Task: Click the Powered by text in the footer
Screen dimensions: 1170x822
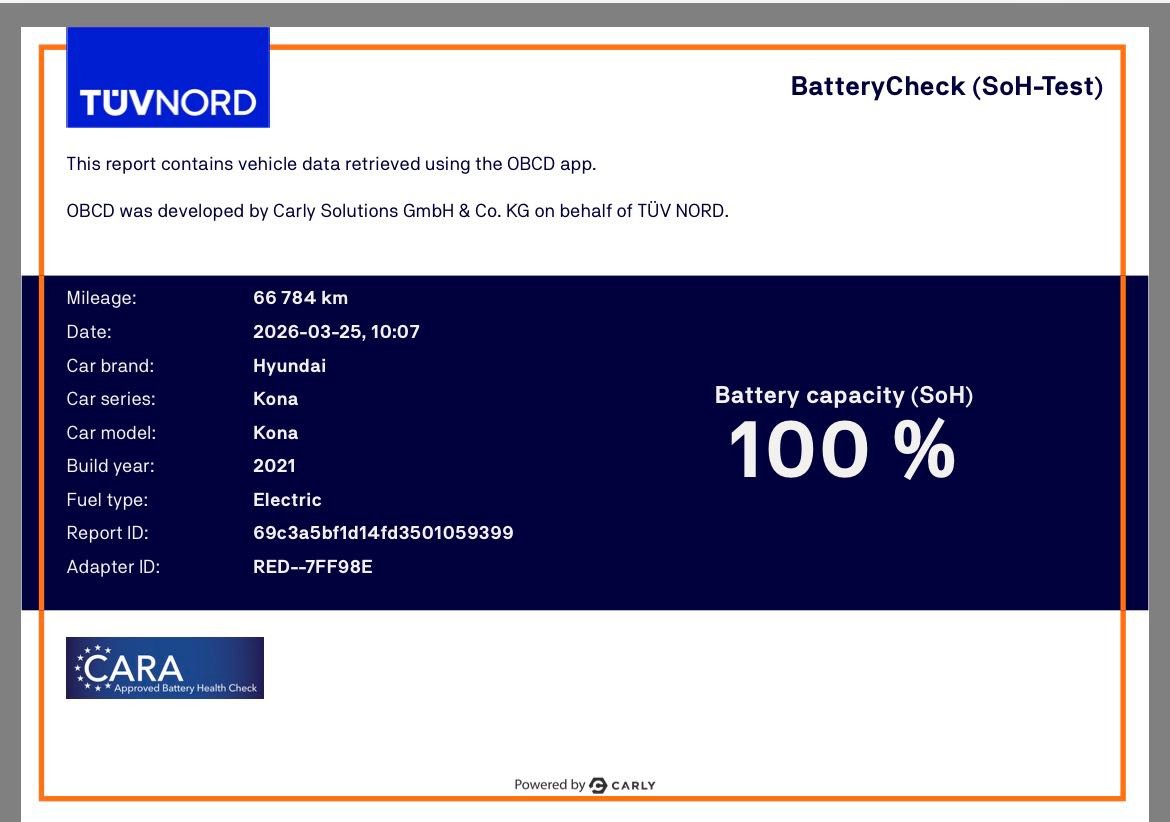Action: [549, 785]
